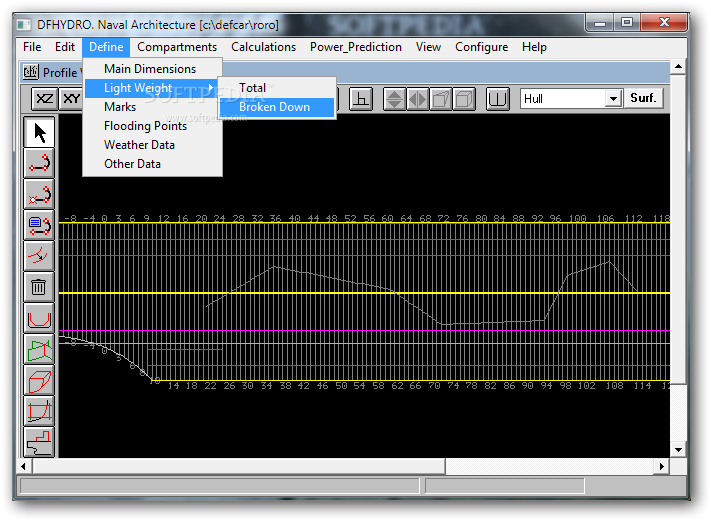Select the red U-shaped section tool
Image resolution: width=711 pixels, height=521 pixels.
click(39, 318)
